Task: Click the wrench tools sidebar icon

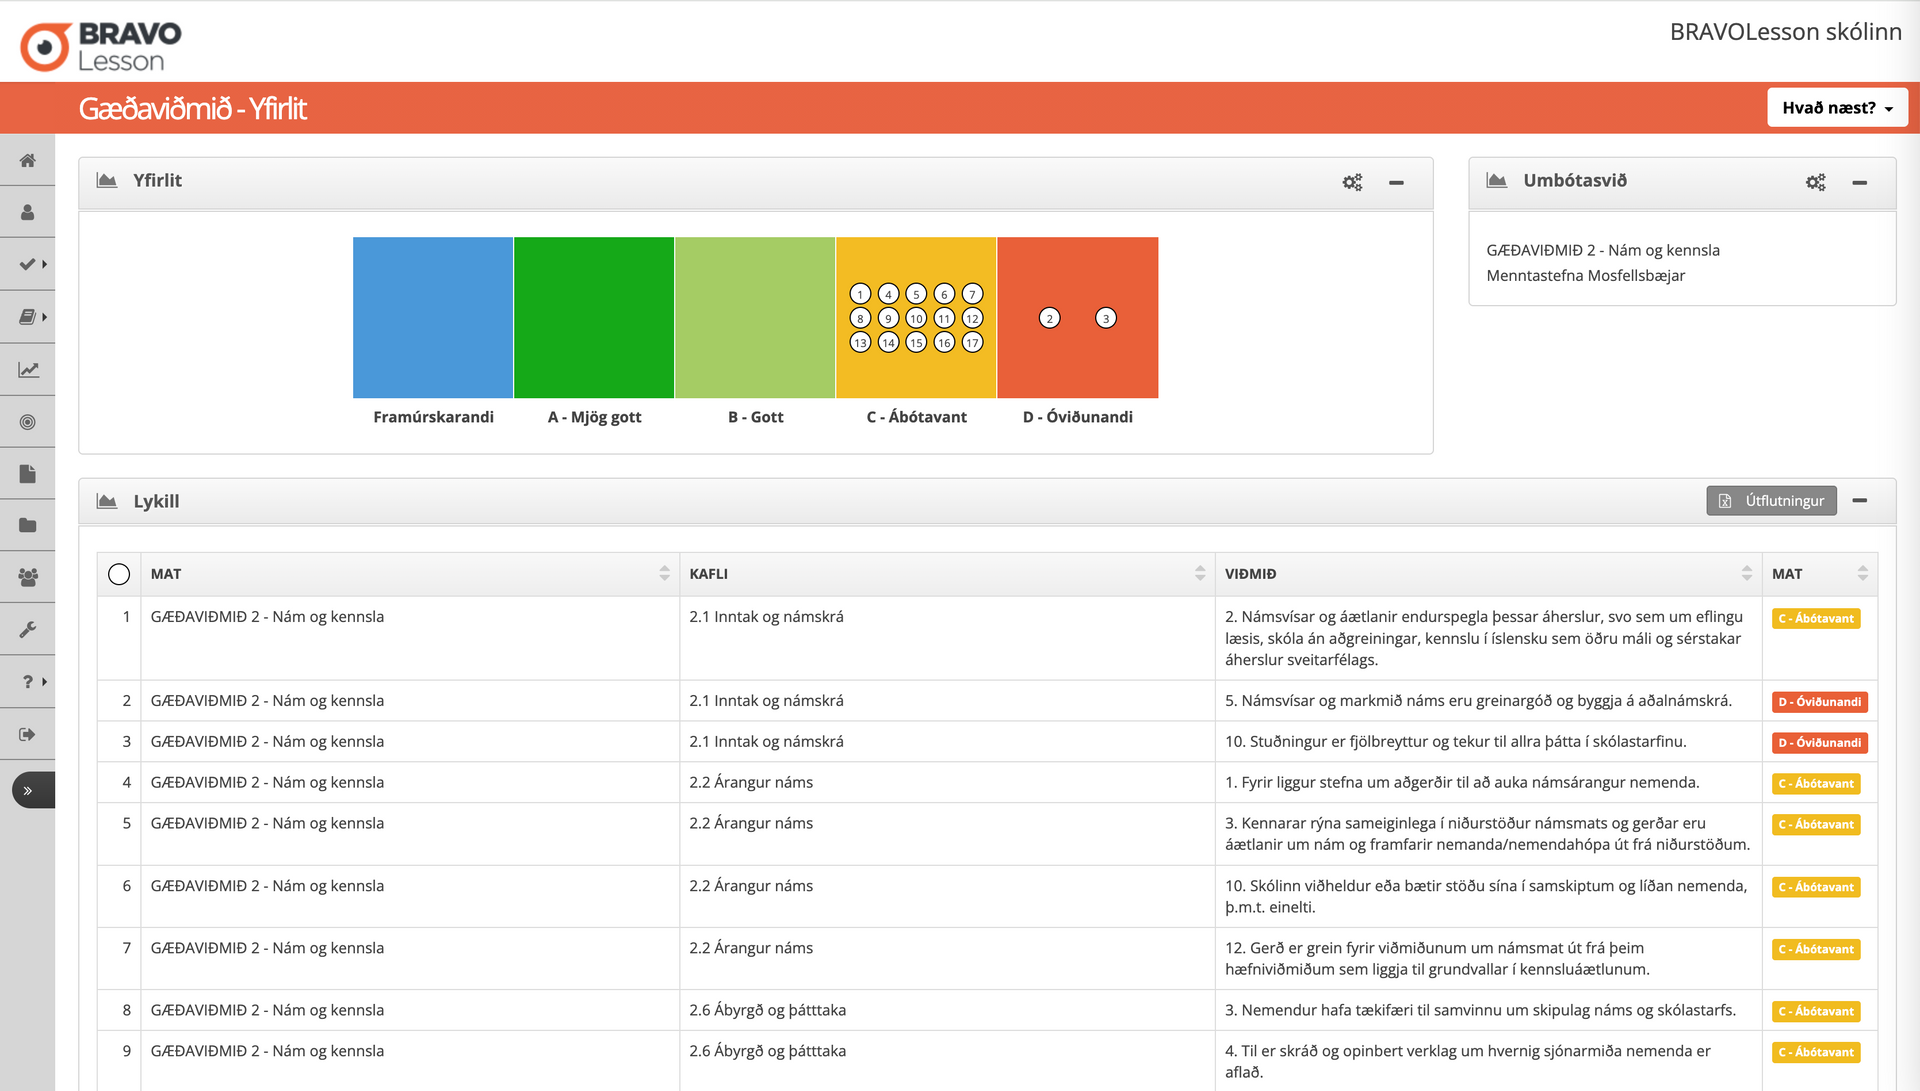Action: [x=28, y=630]
